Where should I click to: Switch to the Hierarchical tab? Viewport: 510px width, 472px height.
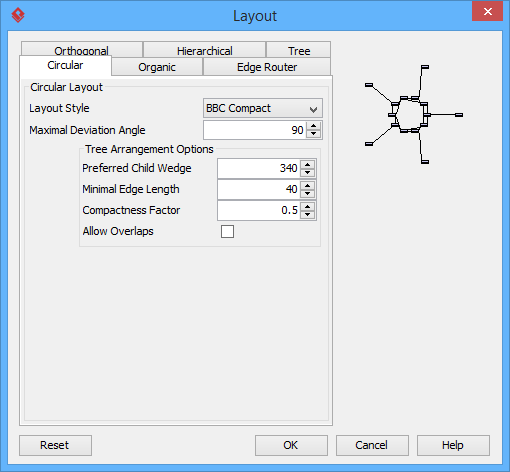point(204,50)
